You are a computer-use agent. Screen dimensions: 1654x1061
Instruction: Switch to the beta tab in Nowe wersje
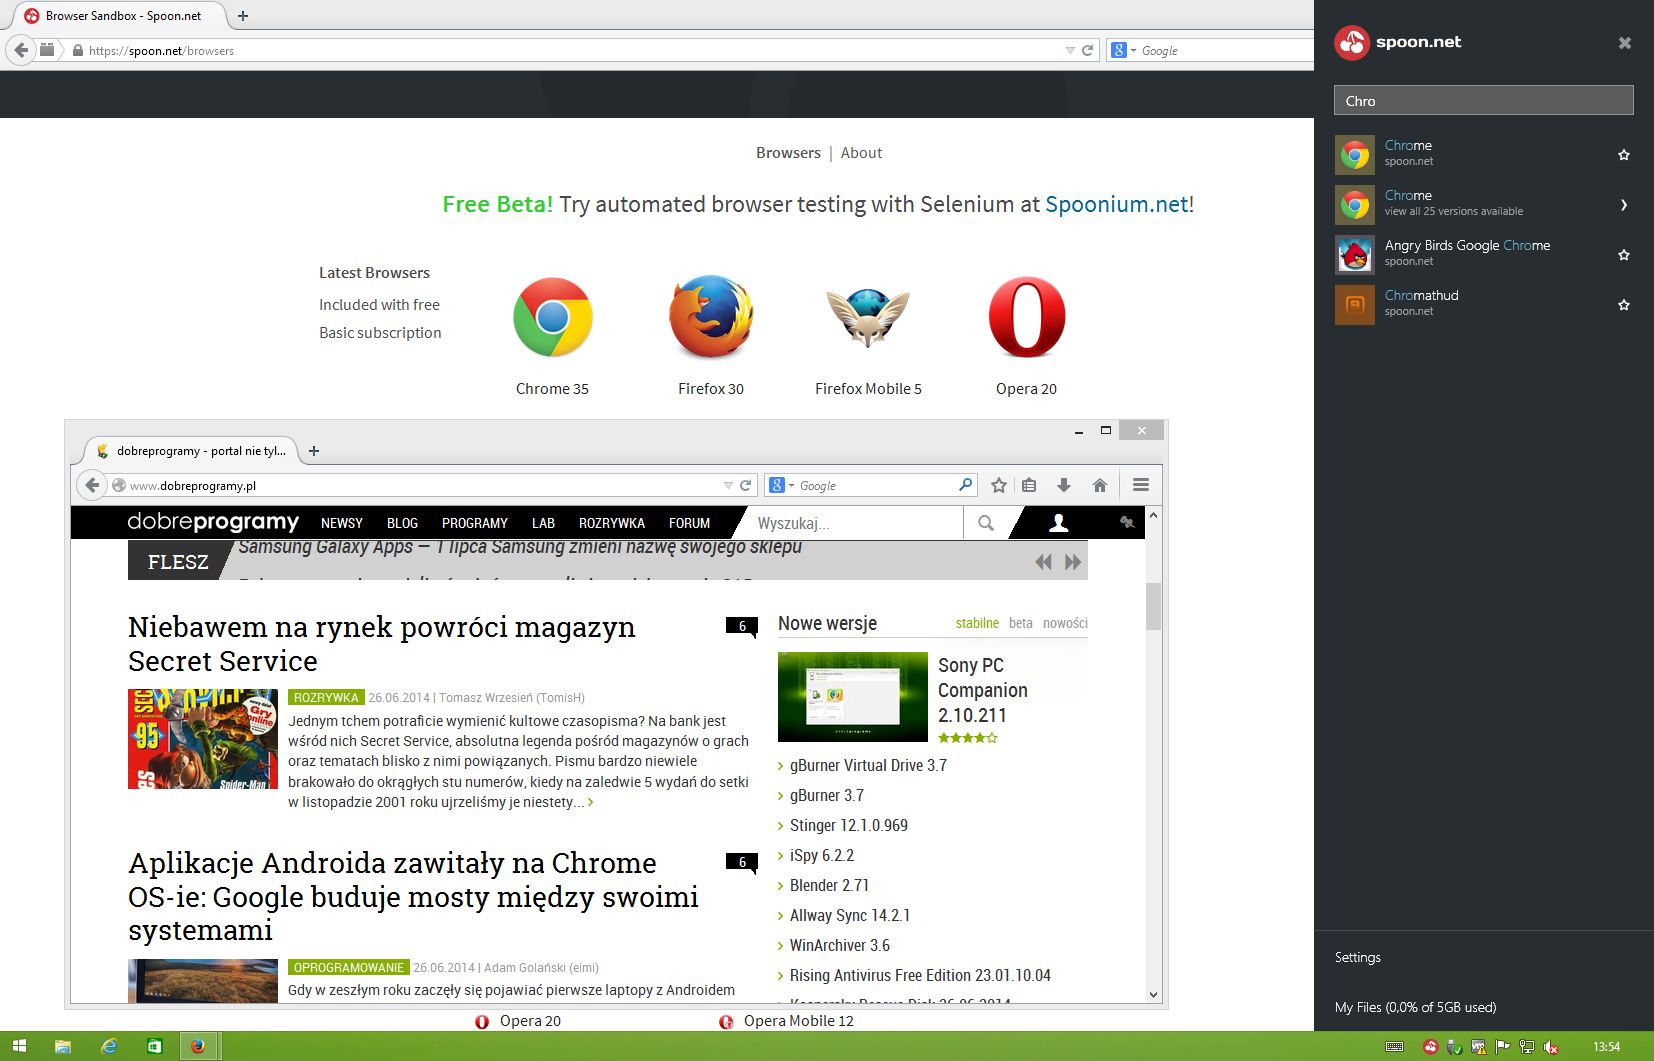tap(1021, 623)
